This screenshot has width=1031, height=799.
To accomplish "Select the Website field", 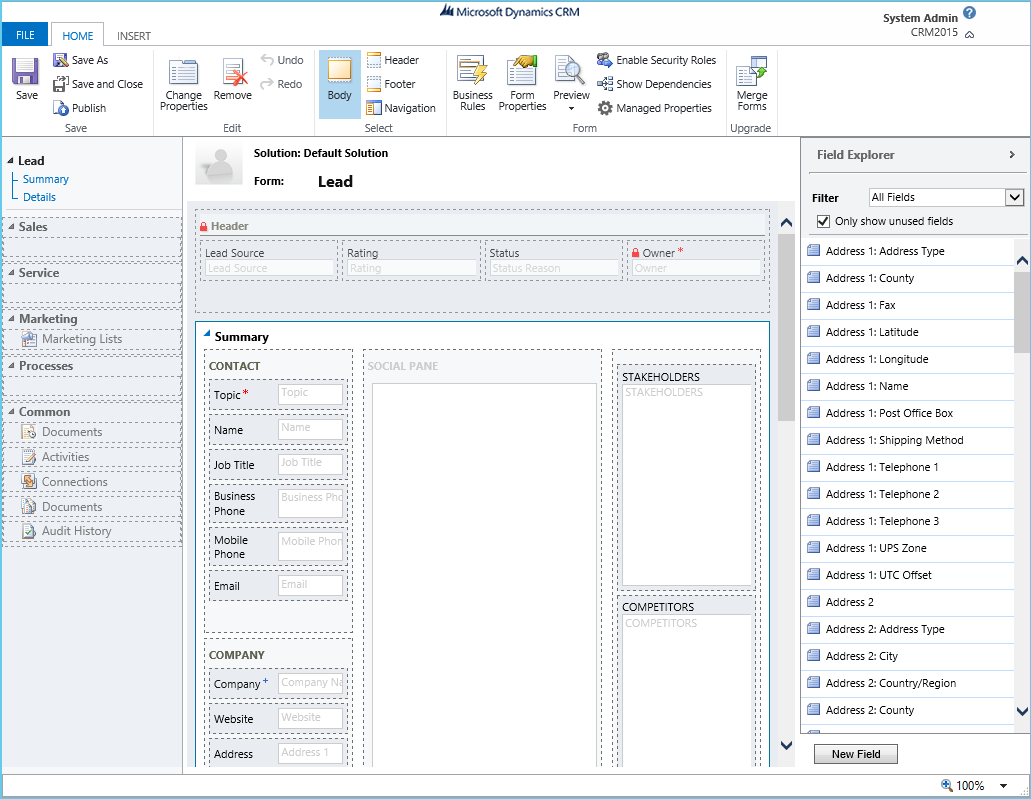I will pos(277,719).
